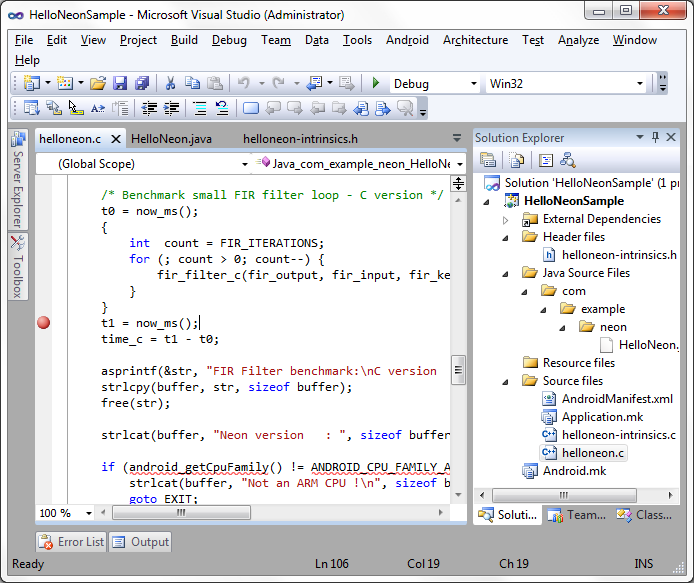This screenshot has height=583, width=694.
Task: Switch to the HelloNeon.java tab
Action: 171,139
